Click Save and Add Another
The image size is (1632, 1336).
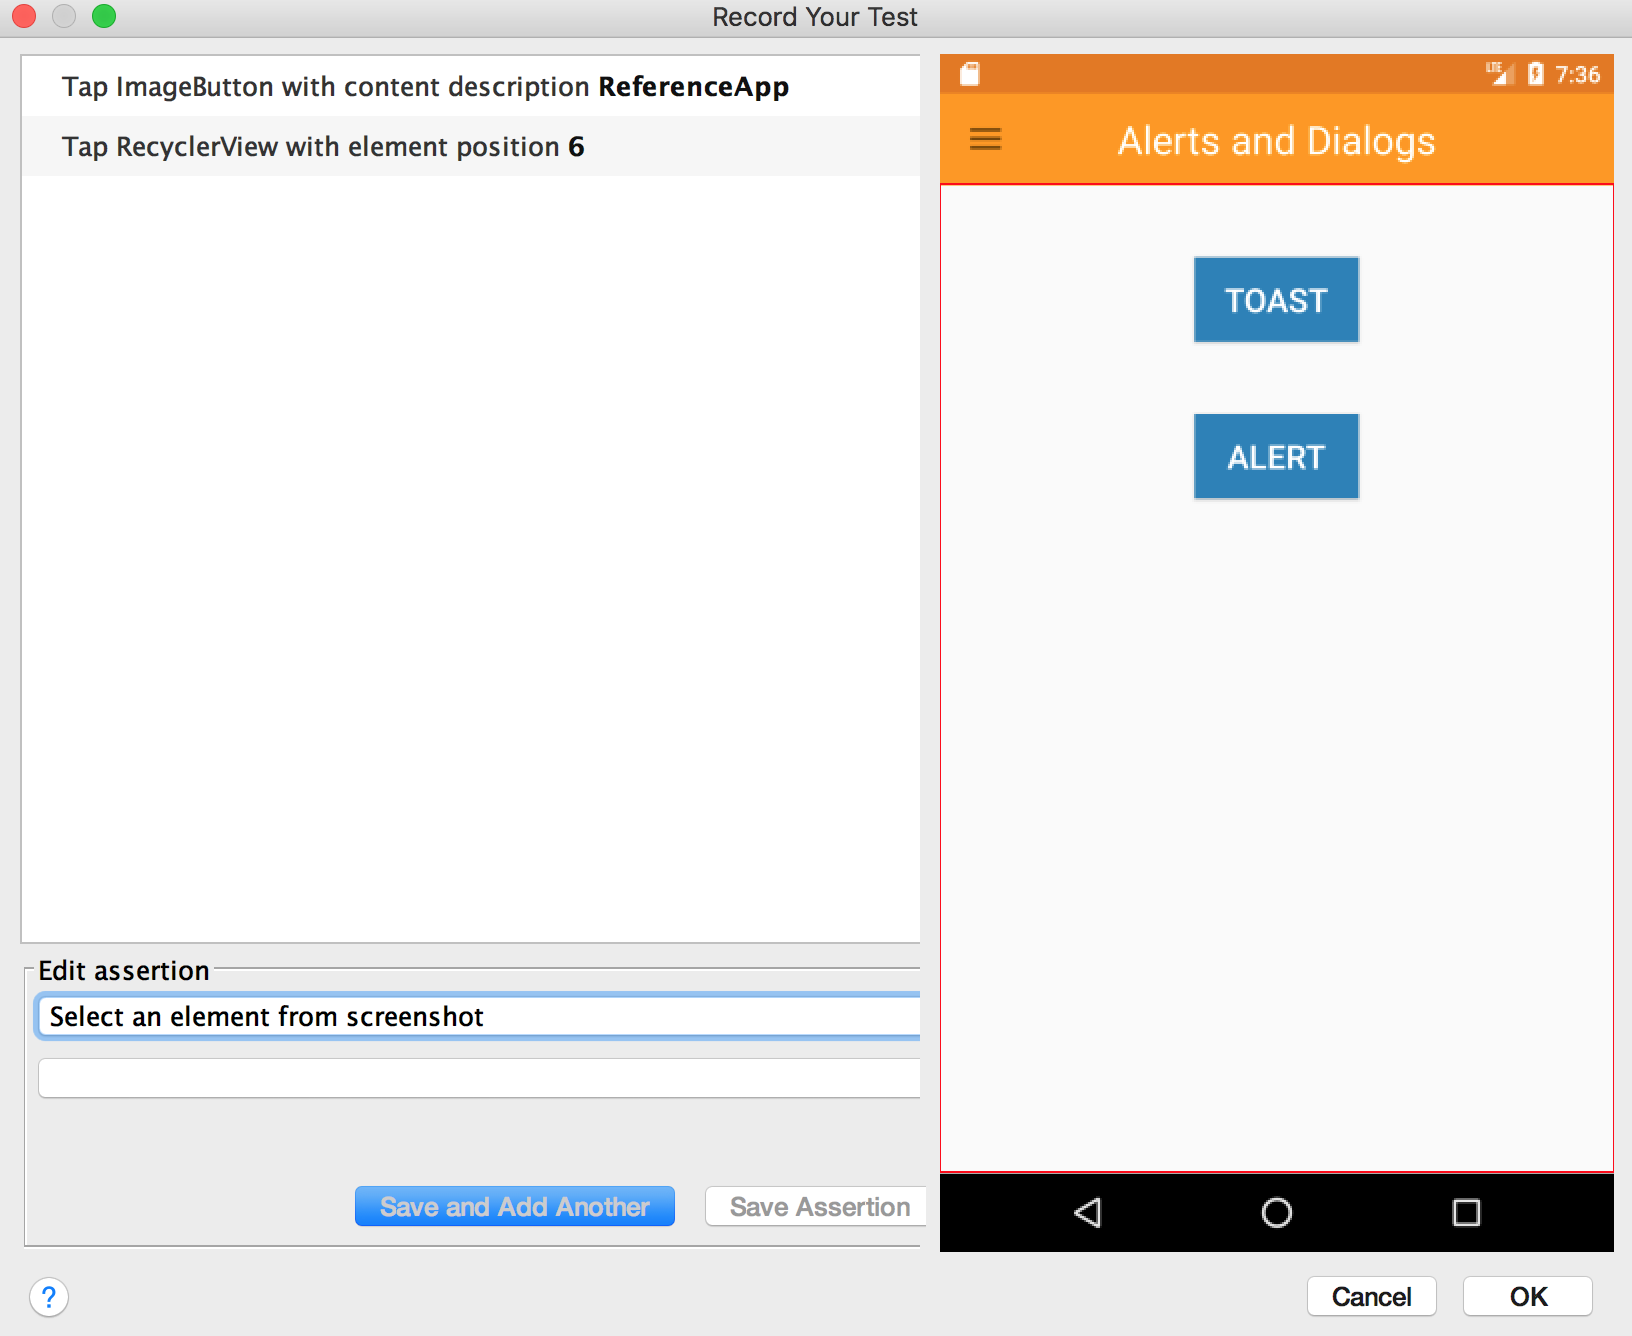point(515,1206)
